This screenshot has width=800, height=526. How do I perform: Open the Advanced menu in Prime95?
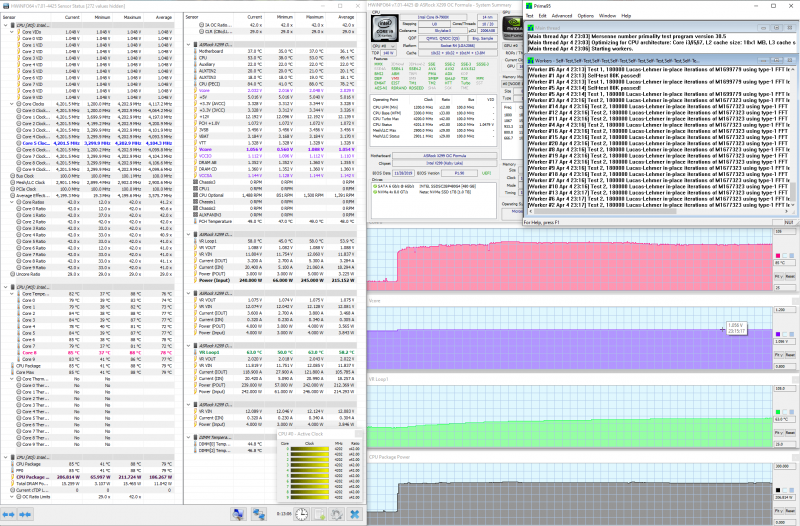562,16
